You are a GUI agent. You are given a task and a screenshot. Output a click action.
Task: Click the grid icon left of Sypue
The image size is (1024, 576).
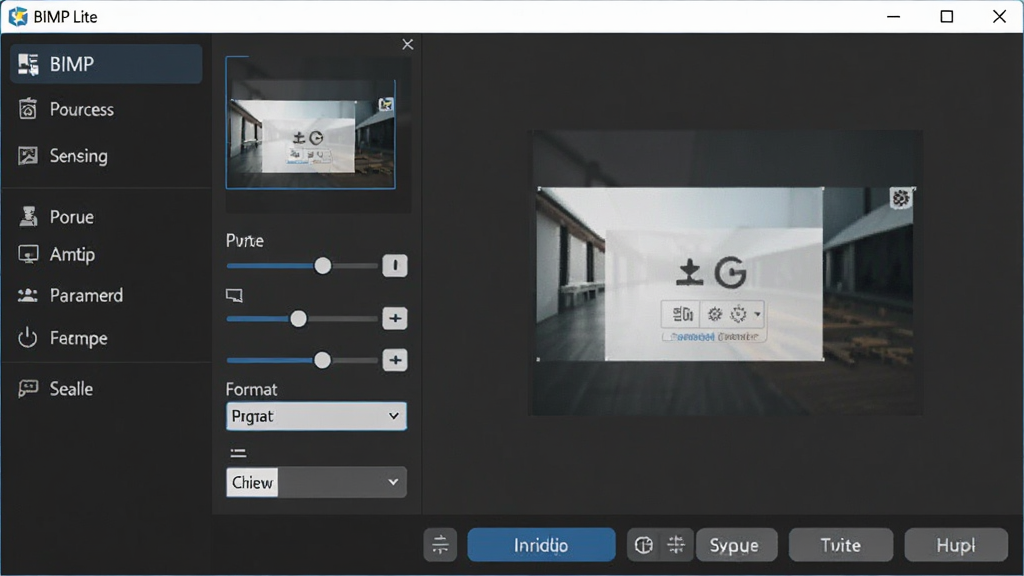click(676, 545)
